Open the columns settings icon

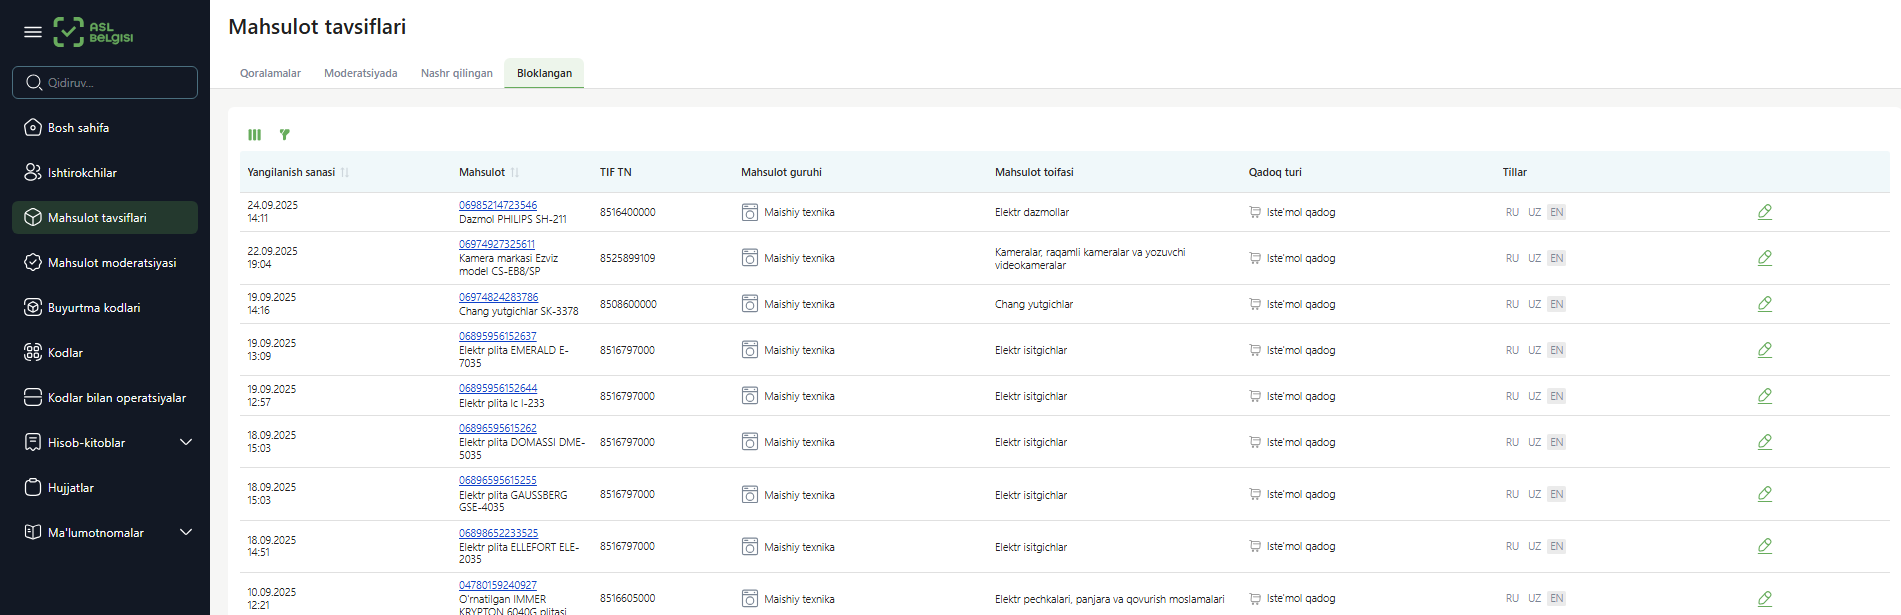click(255, 135)
